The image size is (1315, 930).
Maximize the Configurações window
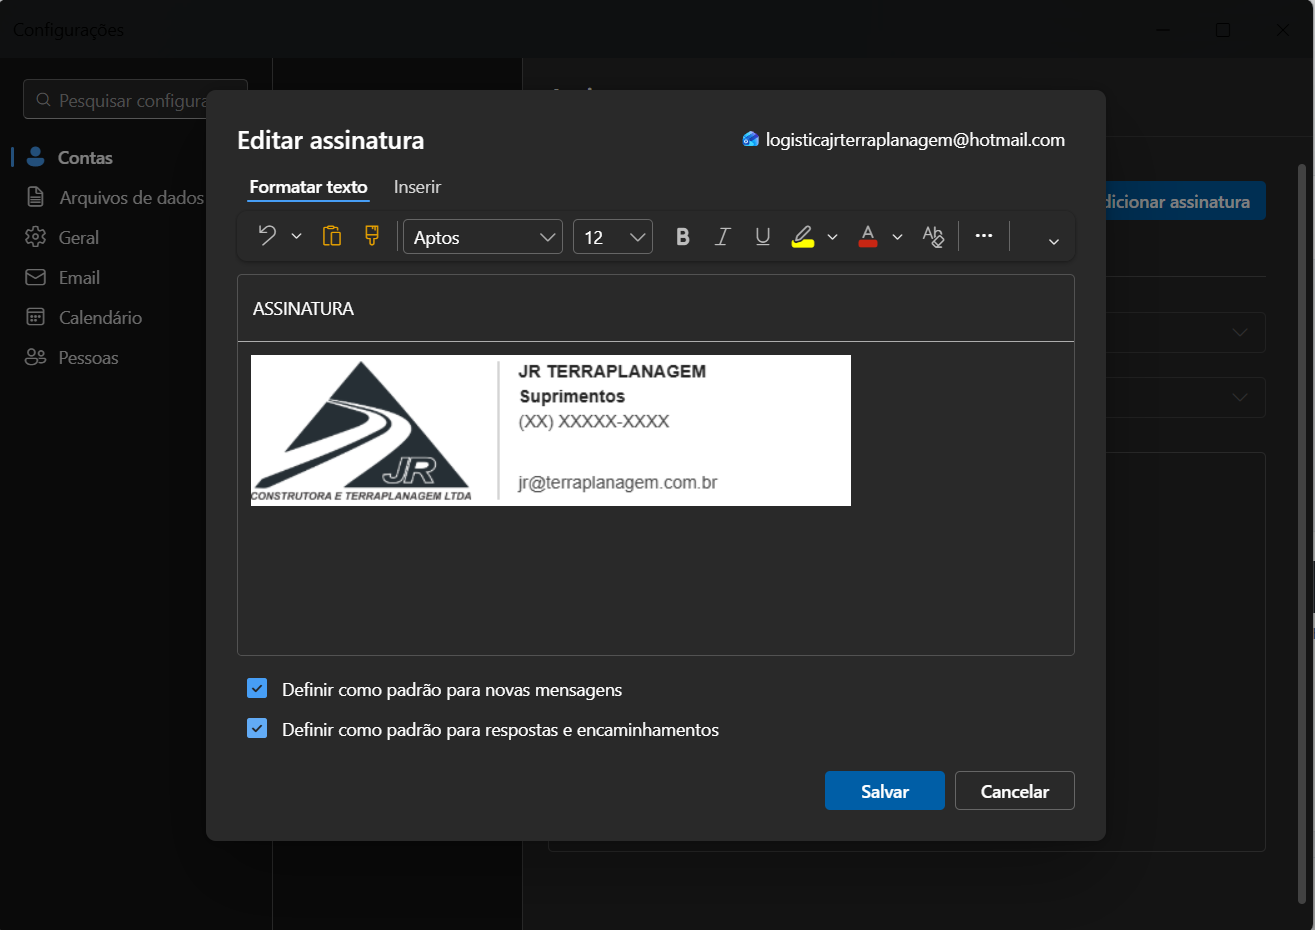tap(1223, 30)
